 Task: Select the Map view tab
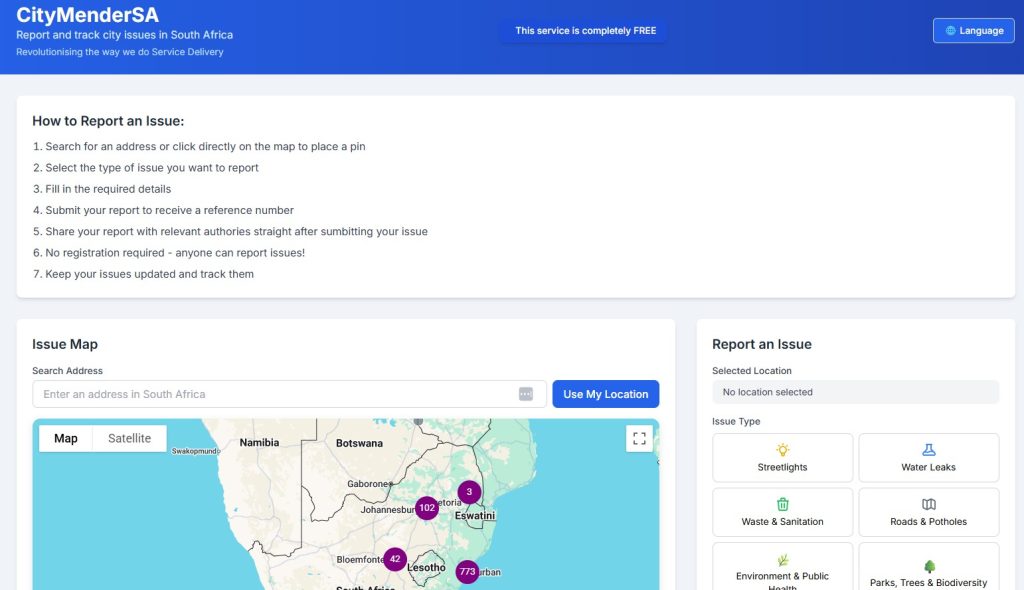tap(66, 438)
